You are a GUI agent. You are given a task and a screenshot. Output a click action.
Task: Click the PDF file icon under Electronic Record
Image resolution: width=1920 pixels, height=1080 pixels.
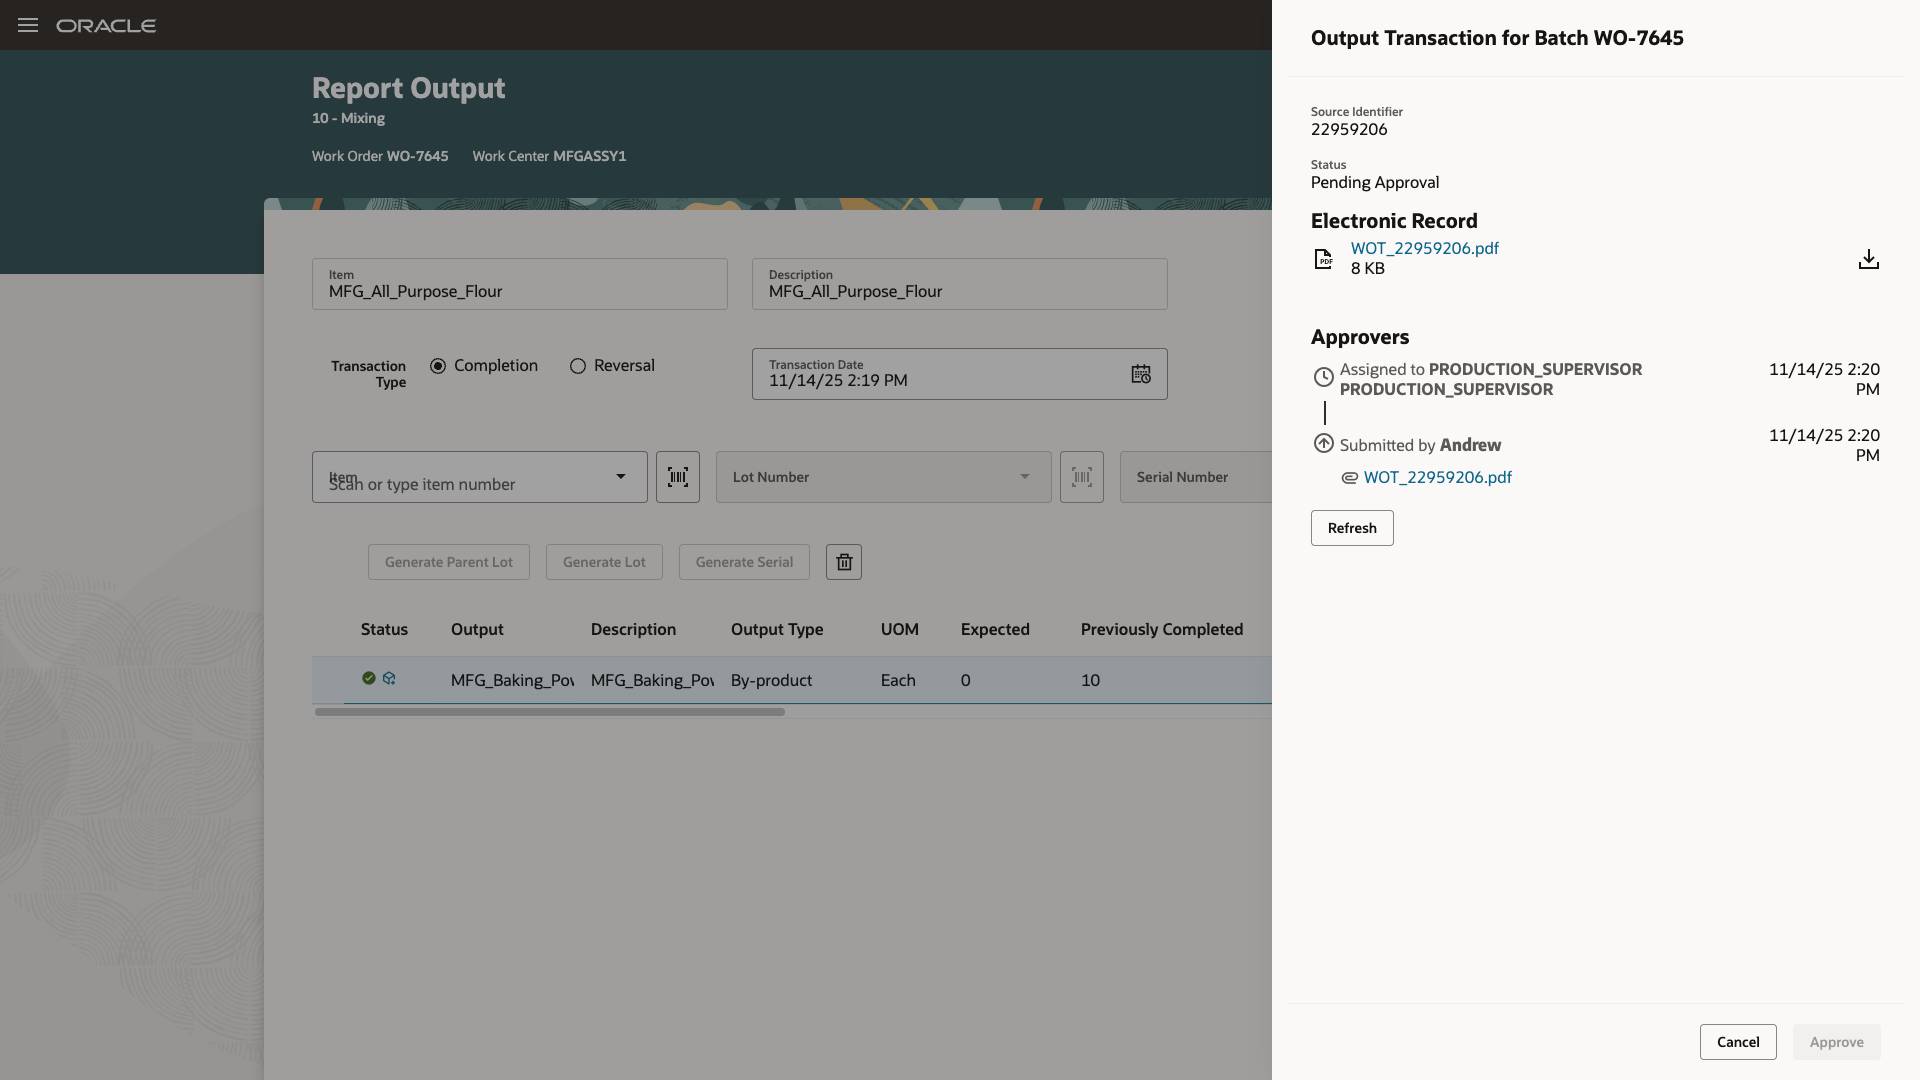tap(1323, 258)
